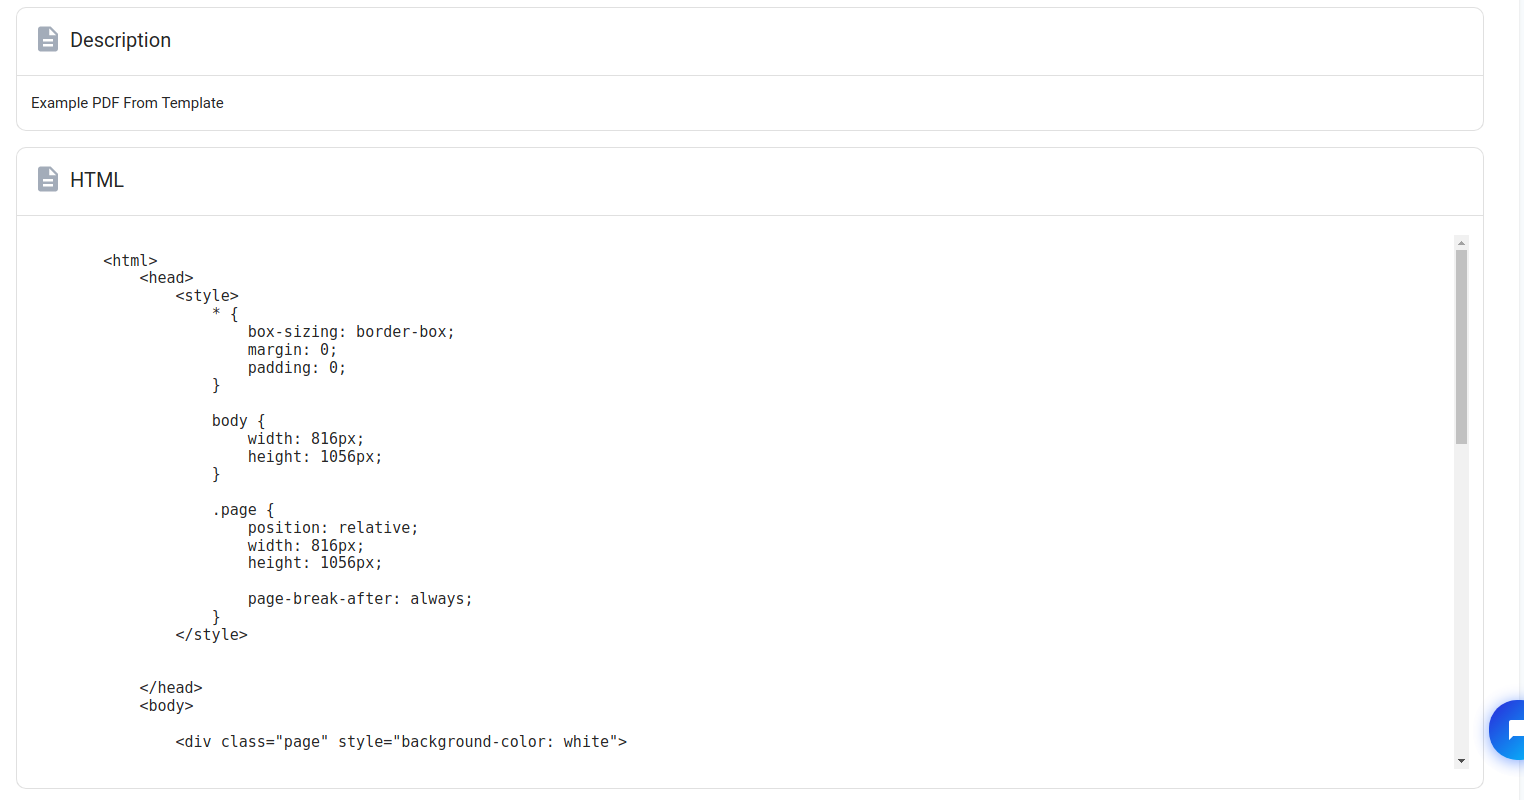Click the opening <html> tag line
The width and height of the screenshot is (1524, 800).
(130, 261)
